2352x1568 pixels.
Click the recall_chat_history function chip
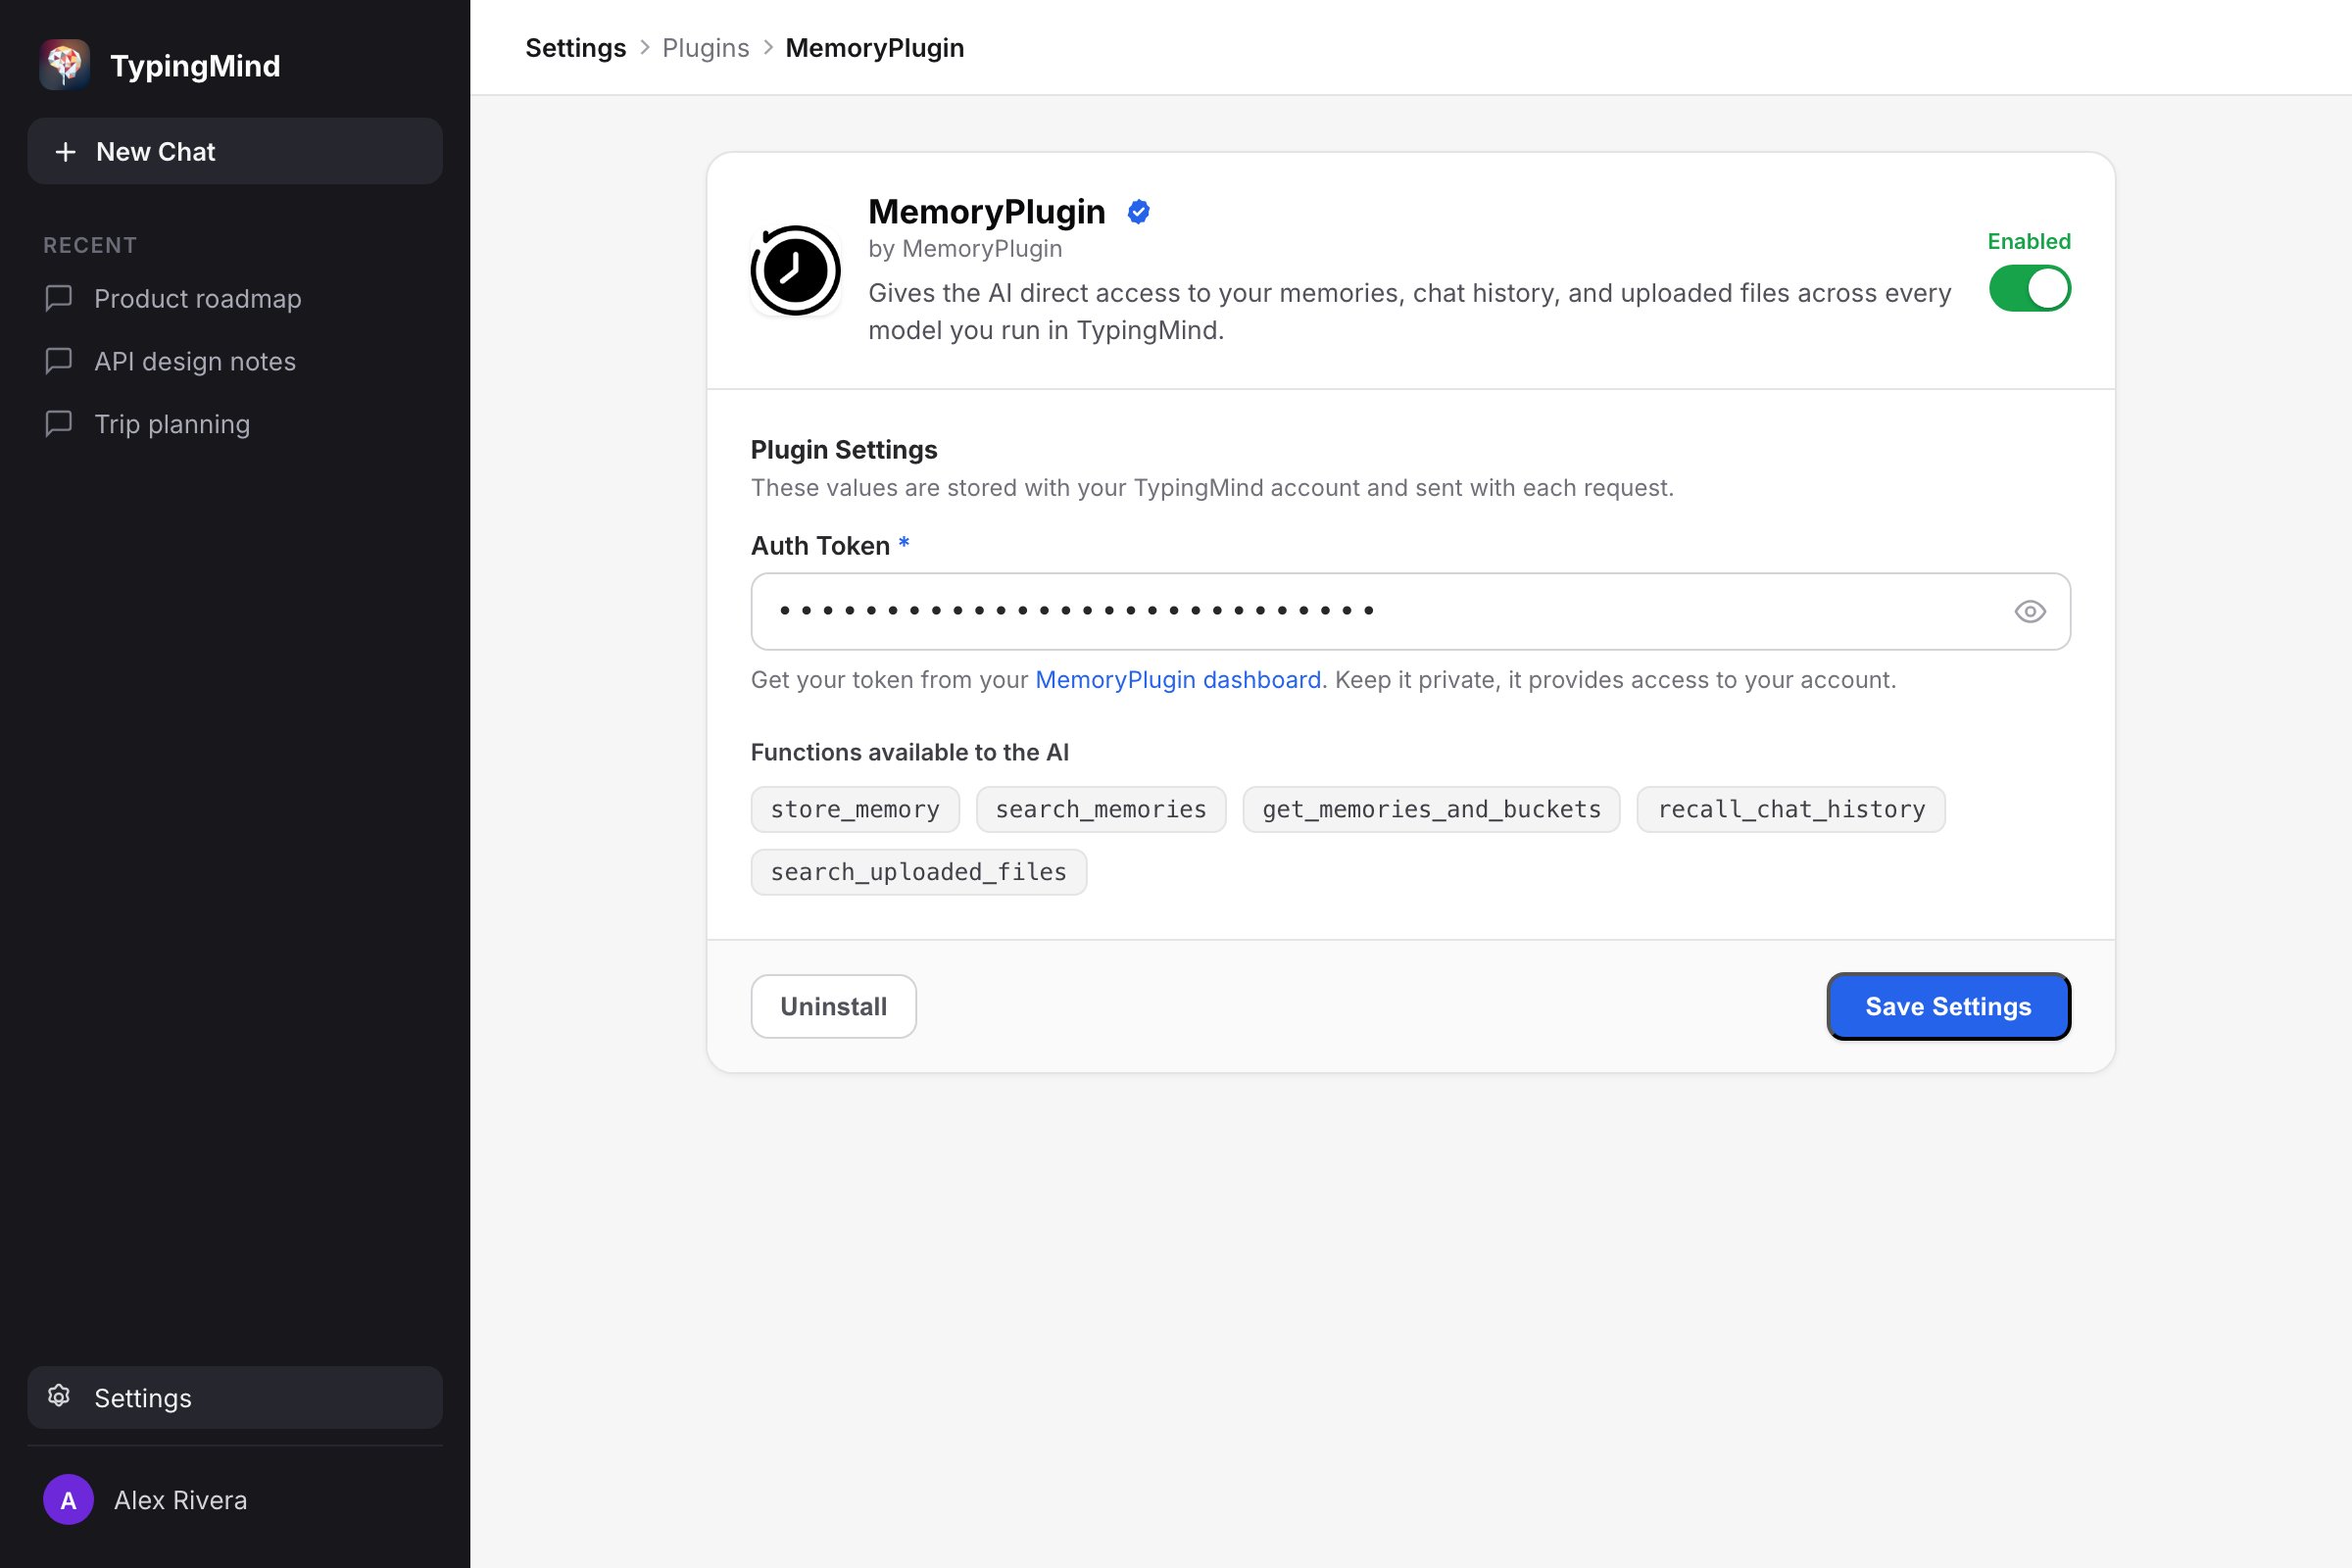click(x=1791, y=809)
